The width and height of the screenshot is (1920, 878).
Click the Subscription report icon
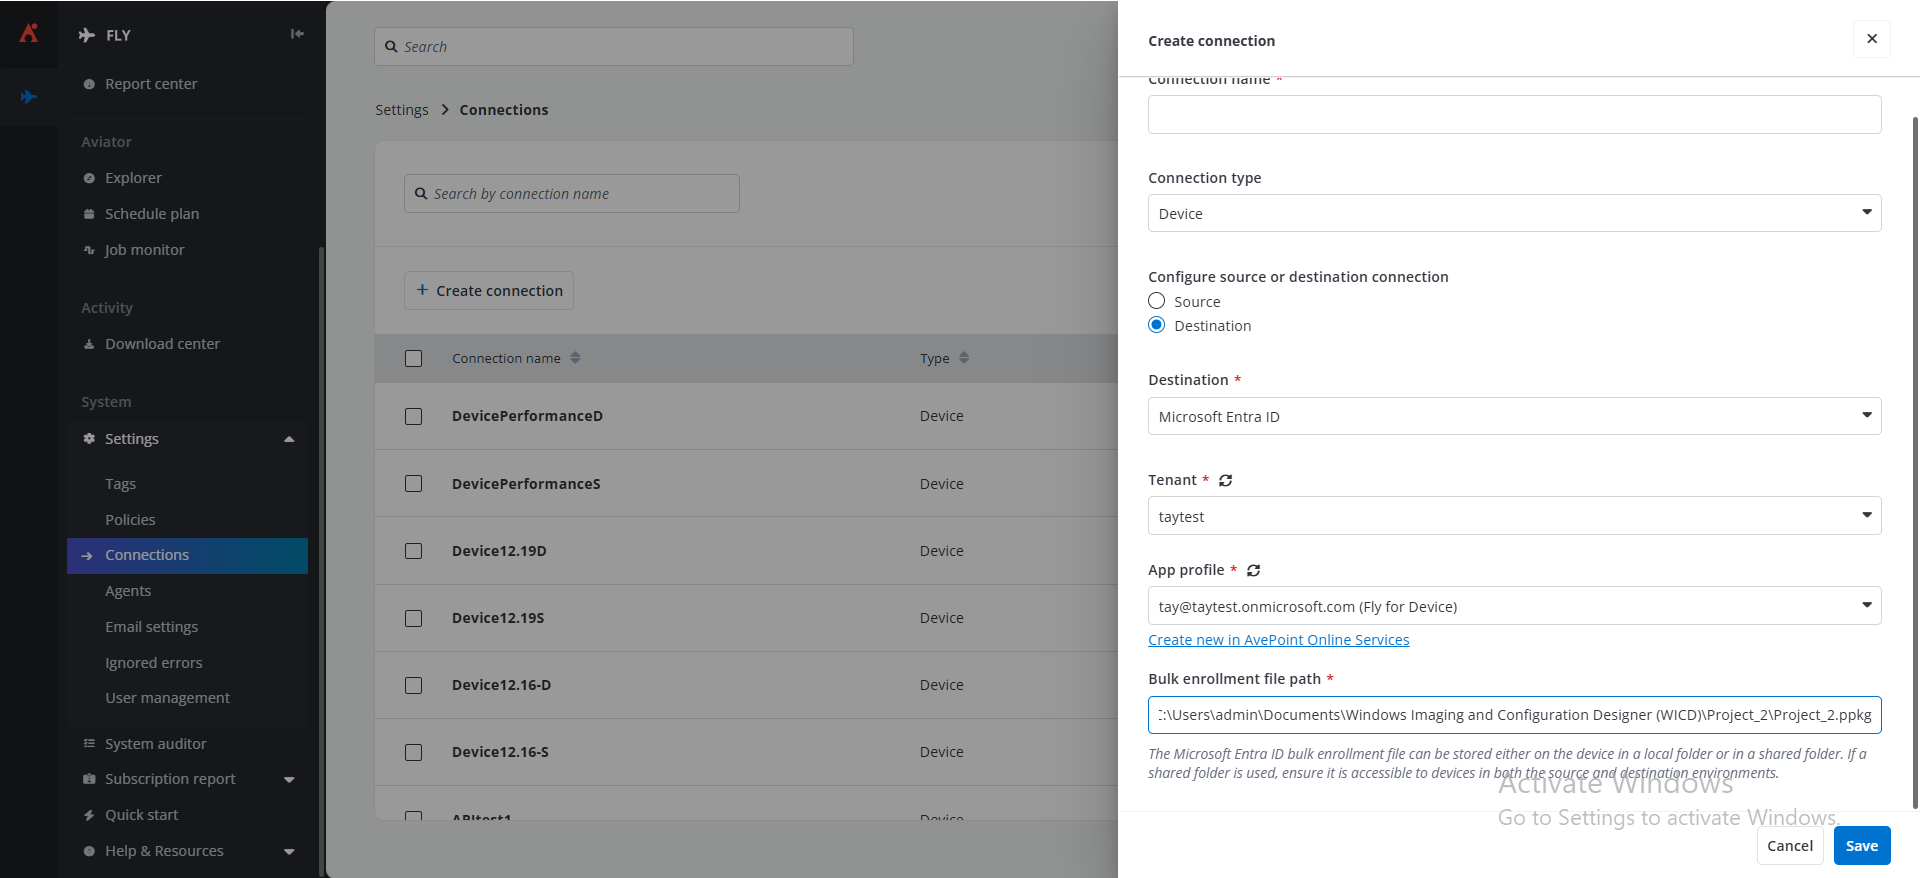tap(89, 779)
